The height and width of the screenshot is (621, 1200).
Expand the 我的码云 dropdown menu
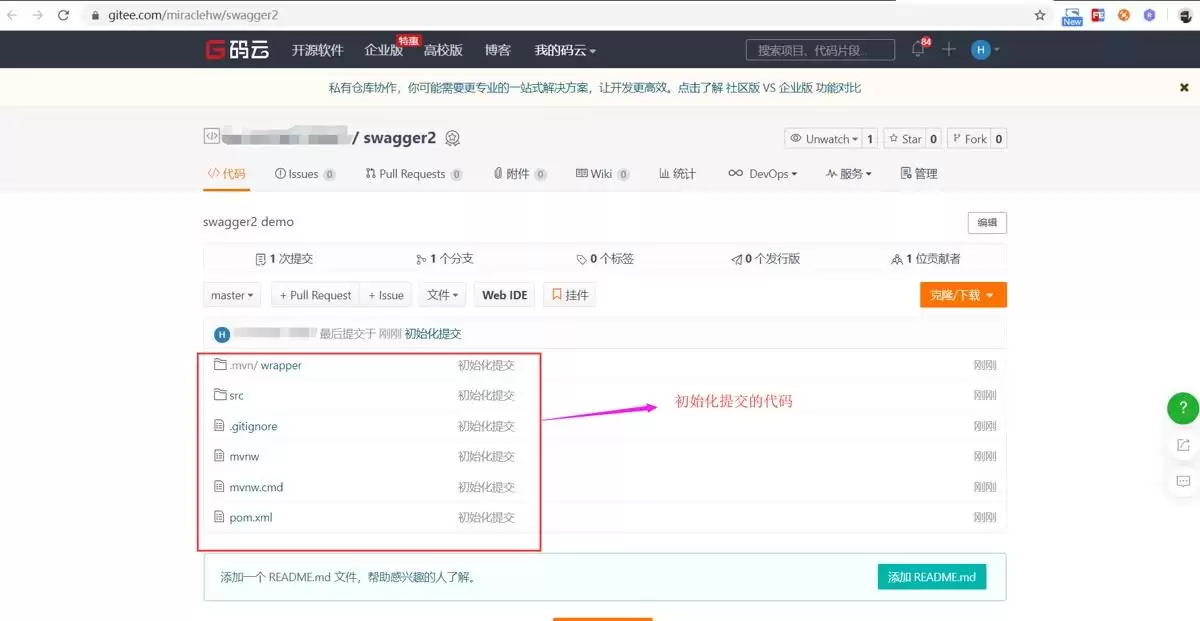[564, 48]
